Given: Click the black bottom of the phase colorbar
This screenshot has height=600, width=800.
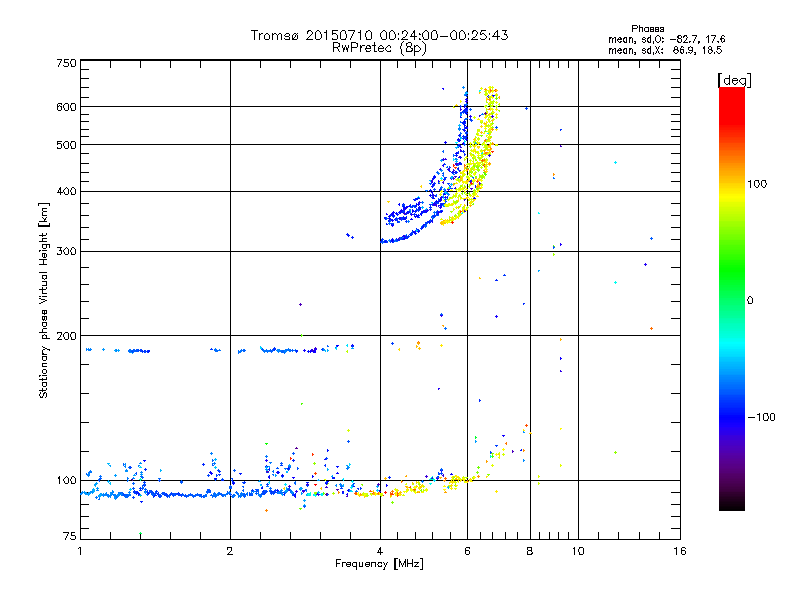Looking at the screenshot, I should (x=732, y=503).
